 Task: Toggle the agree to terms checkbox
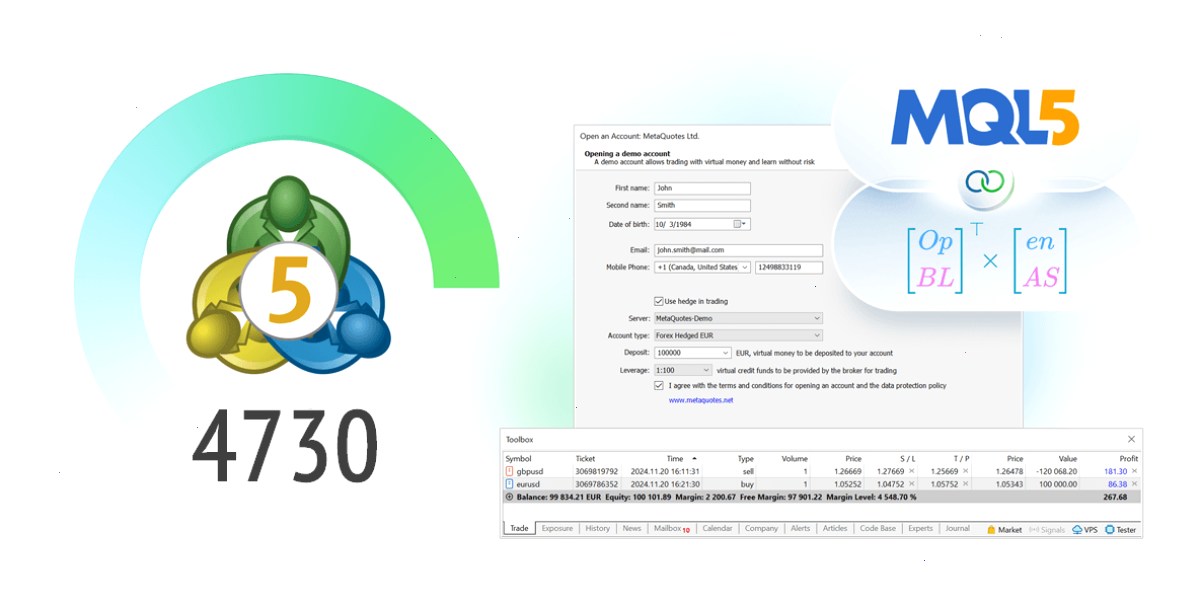point(658,385)
